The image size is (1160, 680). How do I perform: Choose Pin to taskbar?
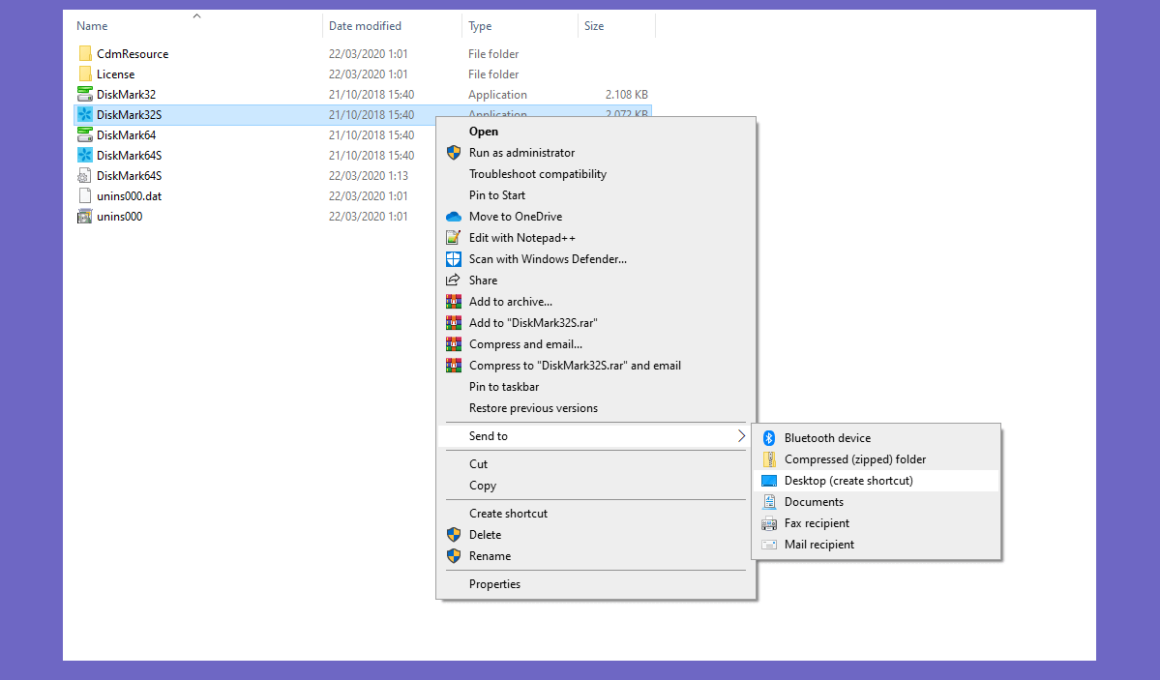(504, 387)
